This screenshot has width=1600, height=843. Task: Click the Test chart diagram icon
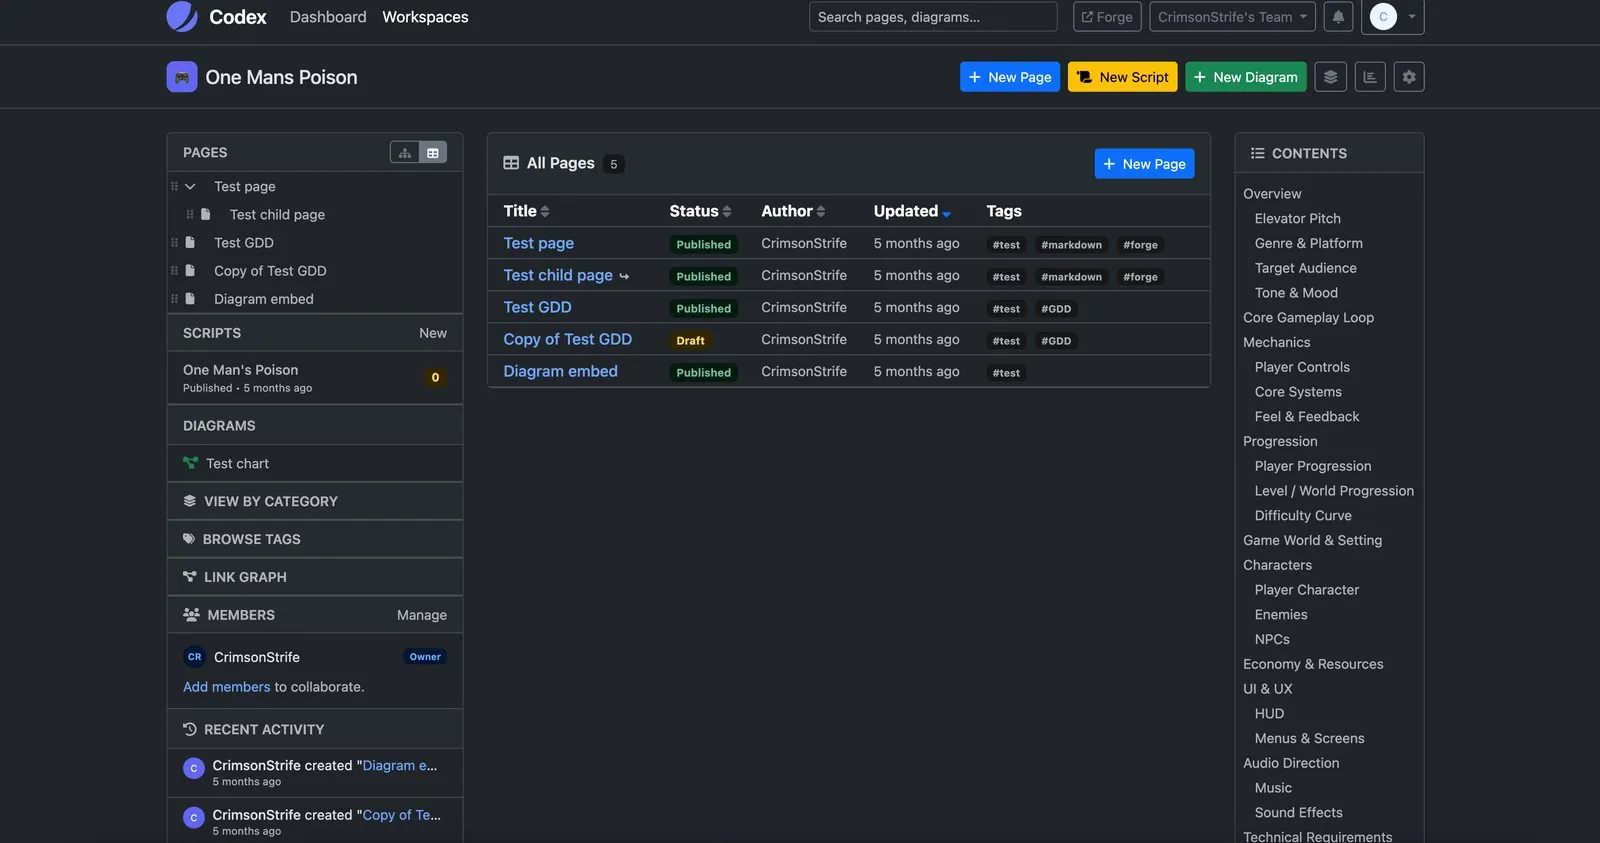[190, 463]
